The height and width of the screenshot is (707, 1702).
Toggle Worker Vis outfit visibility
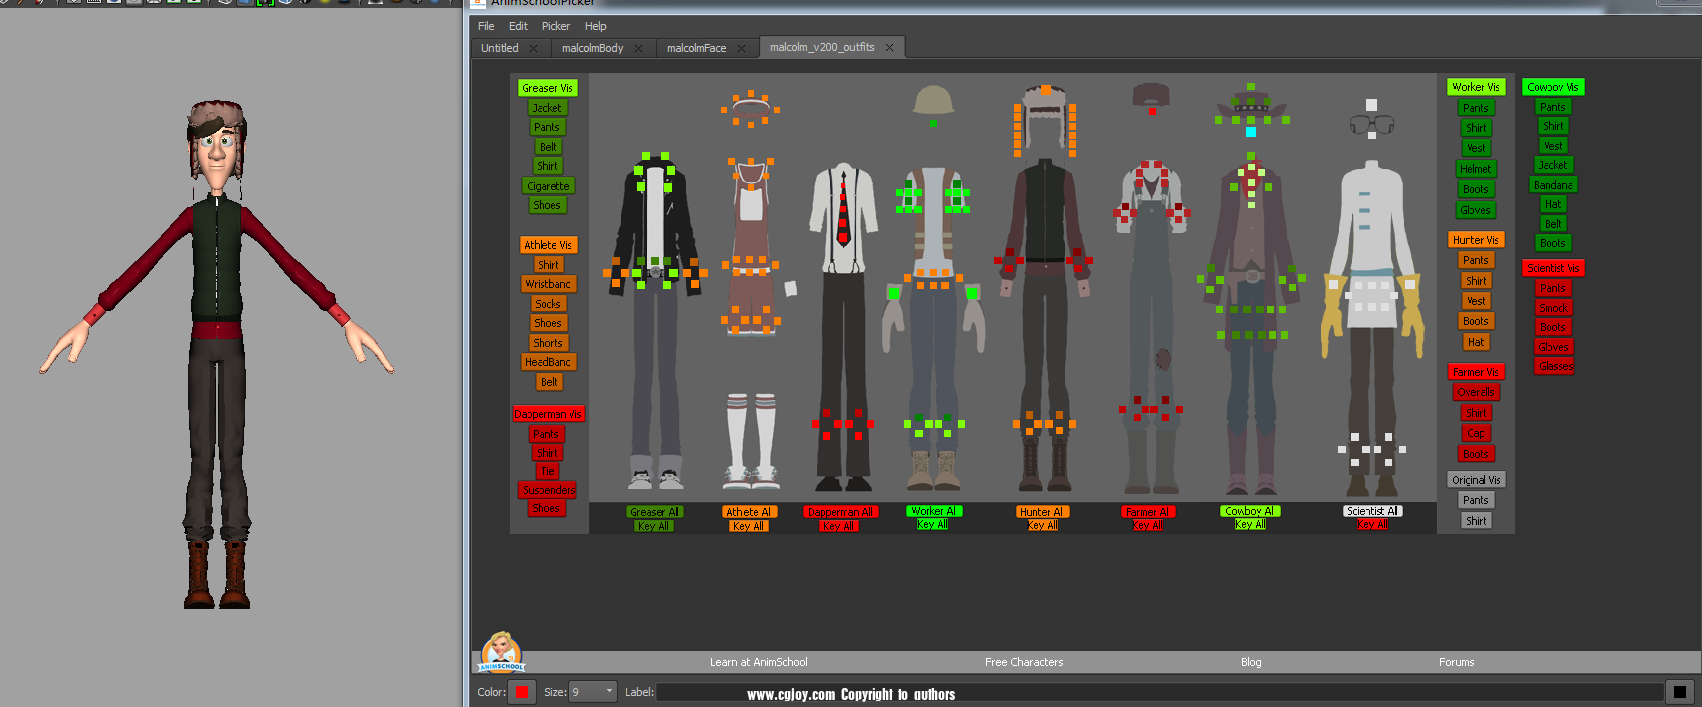1475,87
